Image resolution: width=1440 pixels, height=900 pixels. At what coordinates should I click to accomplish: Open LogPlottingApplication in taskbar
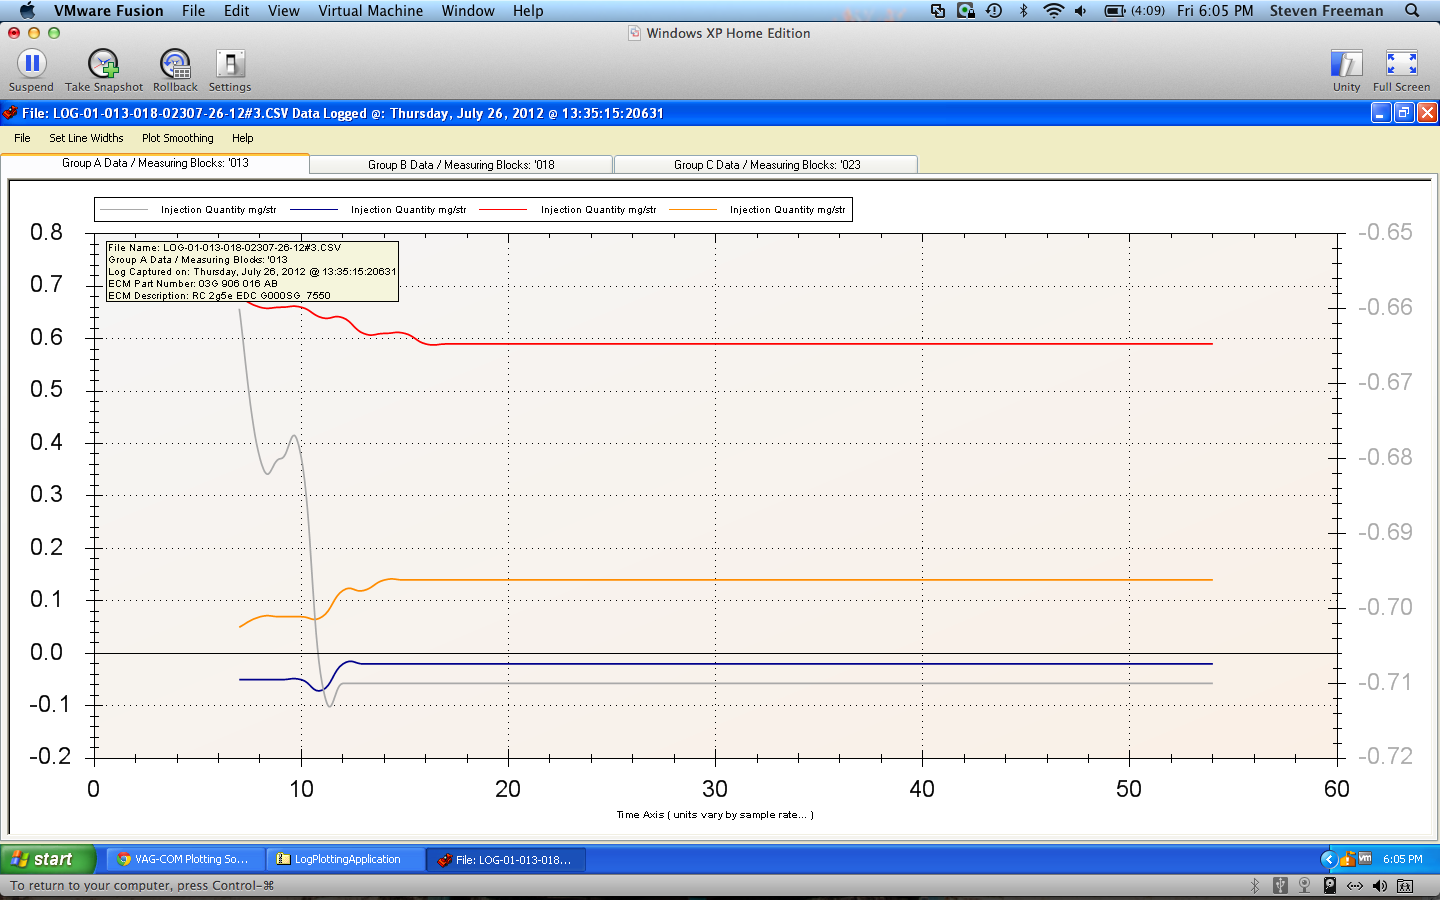pos(345,859)
